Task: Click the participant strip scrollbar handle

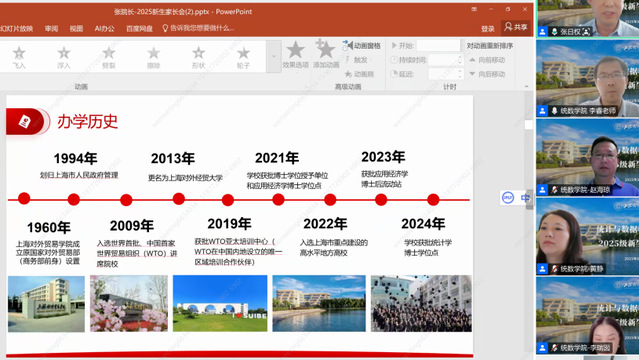Action: pyautogui.click(x=529, y=200)
